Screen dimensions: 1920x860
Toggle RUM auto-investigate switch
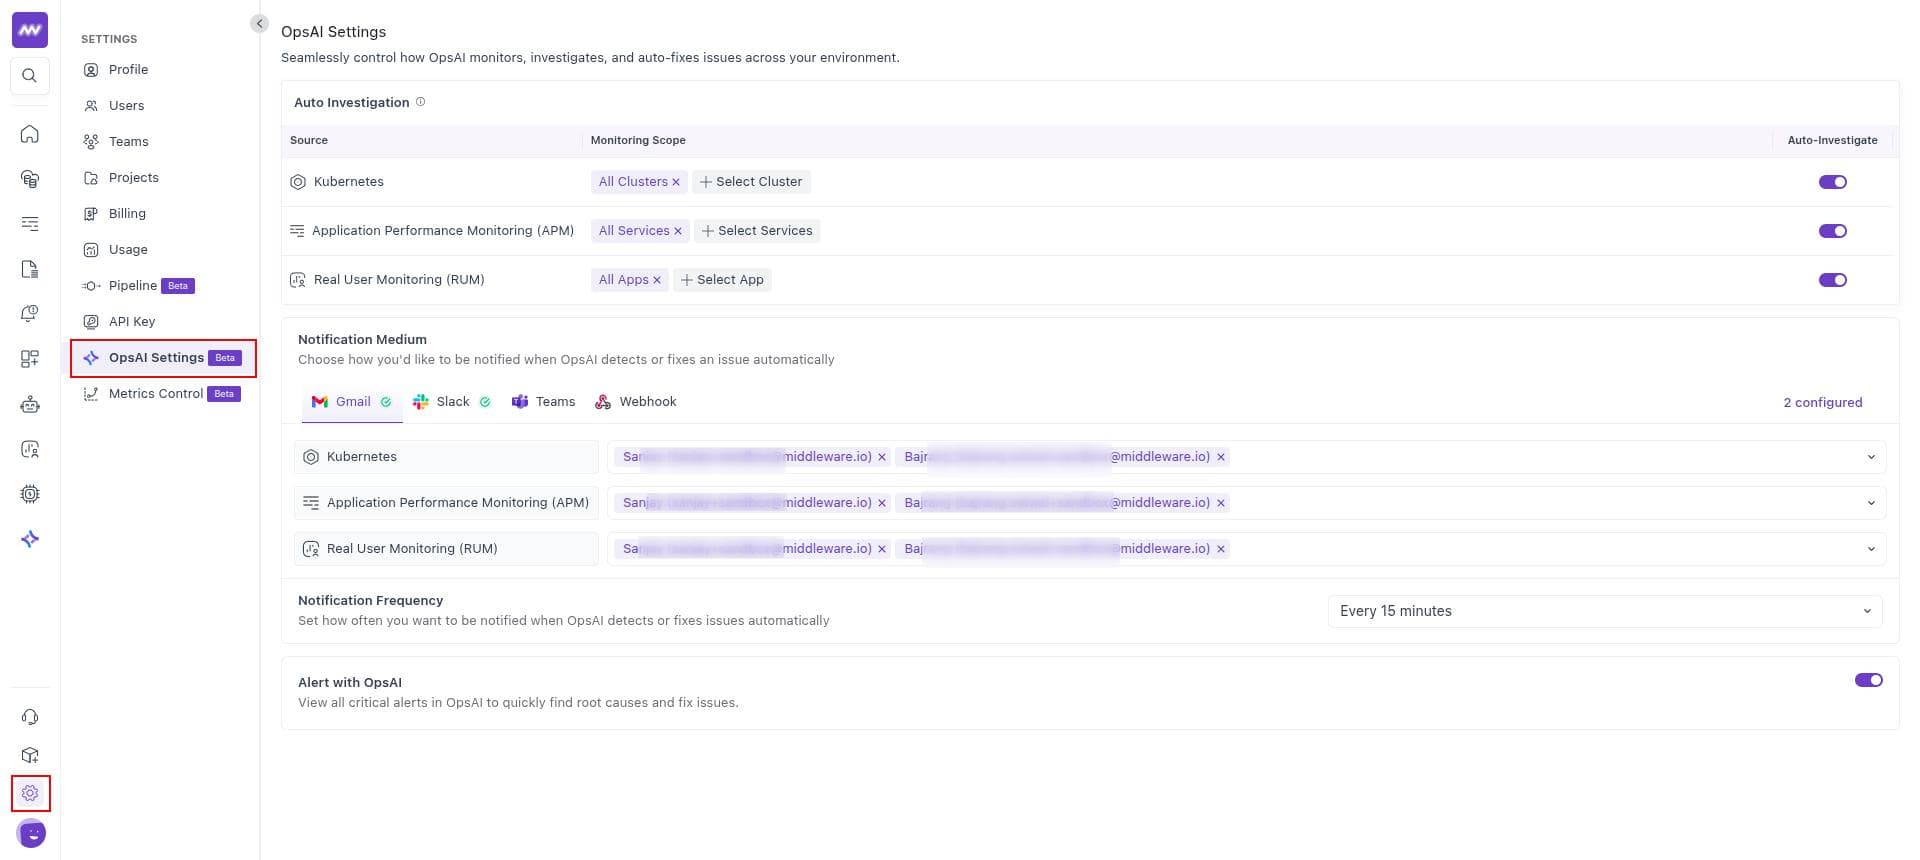click(x=1832, y=280)
